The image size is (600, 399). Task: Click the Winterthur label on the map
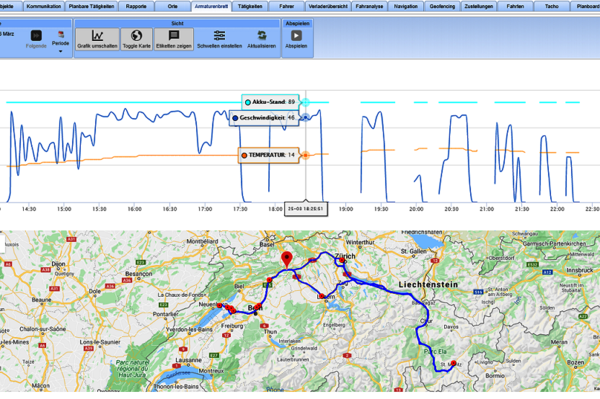point(360,242)
